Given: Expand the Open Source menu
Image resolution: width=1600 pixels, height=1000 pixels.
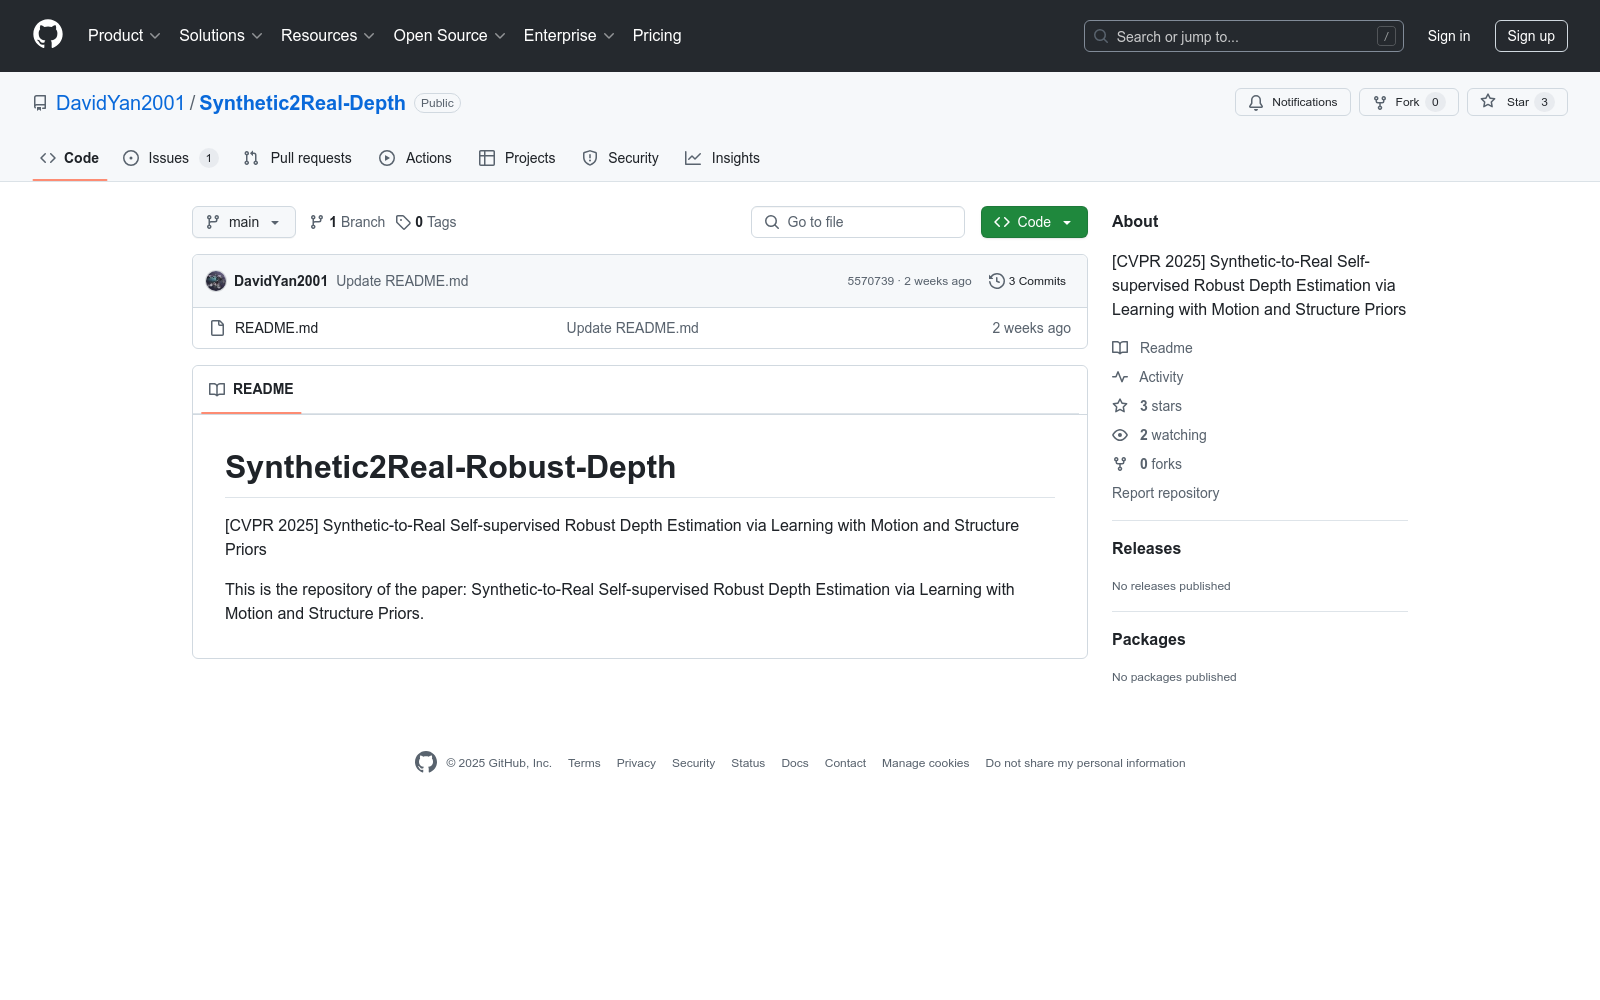Looking at the screenshot, I should pos(450,35).
